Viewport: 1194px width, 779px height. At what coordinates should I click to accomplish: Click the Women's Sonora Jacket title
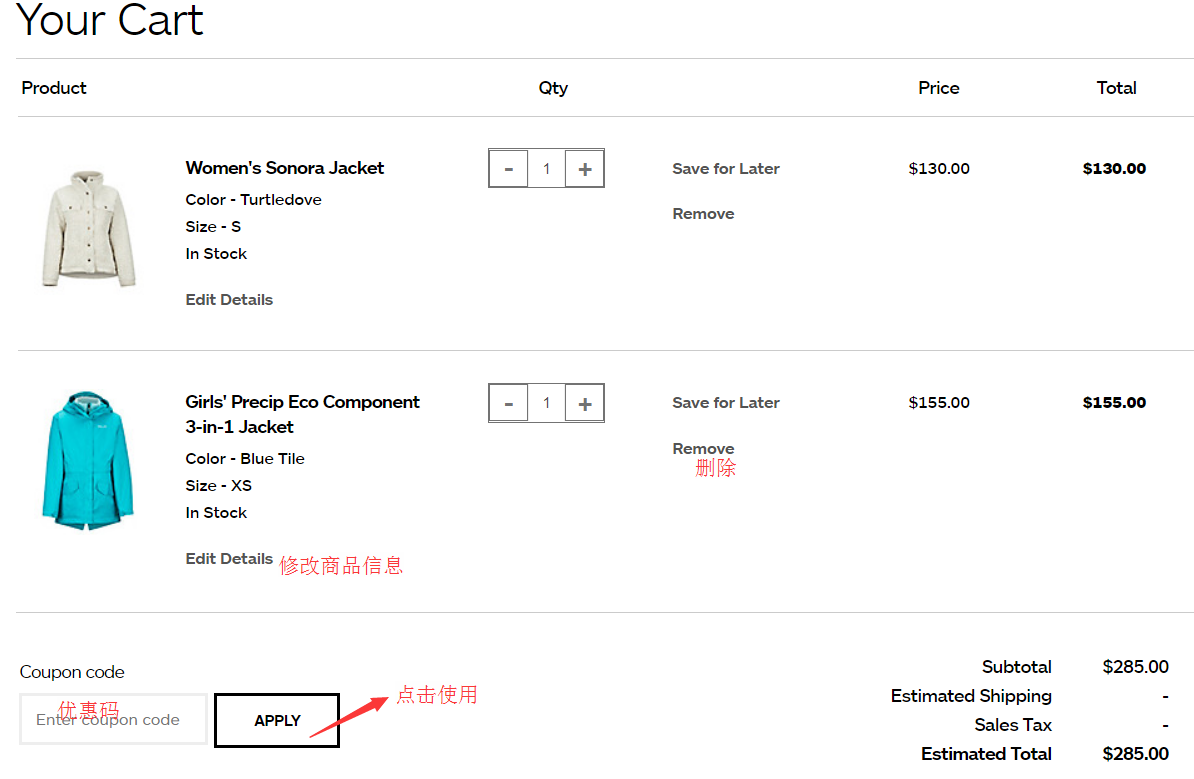click(x=284, y=168)
